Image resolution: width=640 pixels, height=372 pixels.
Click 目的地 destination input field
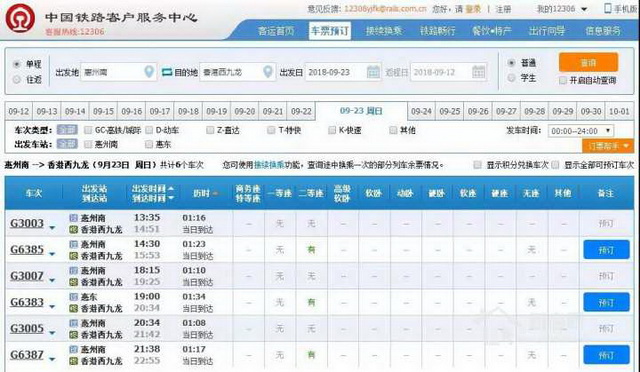point(238,72)
